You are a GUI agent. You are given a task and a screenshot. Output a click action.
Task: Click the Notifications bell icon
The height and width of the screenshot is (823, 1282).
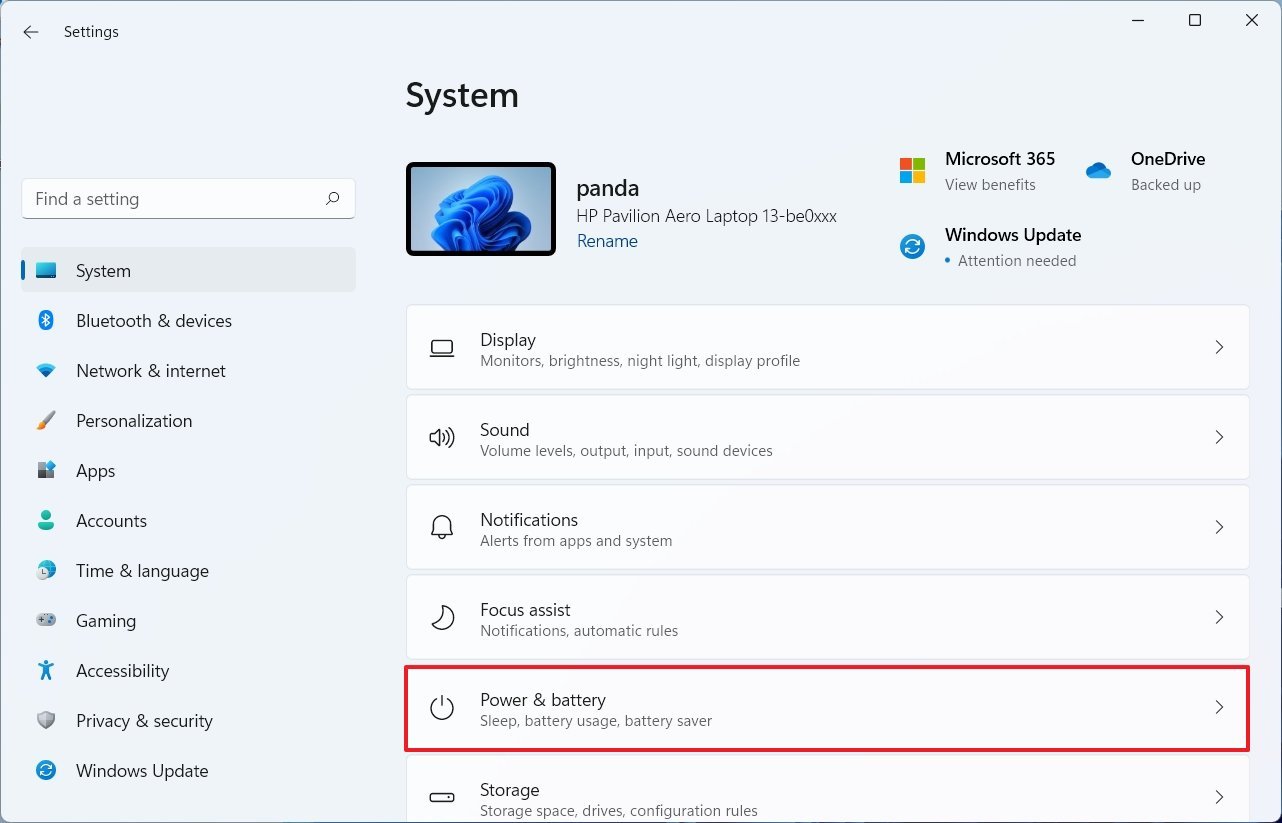click(441, 527)
